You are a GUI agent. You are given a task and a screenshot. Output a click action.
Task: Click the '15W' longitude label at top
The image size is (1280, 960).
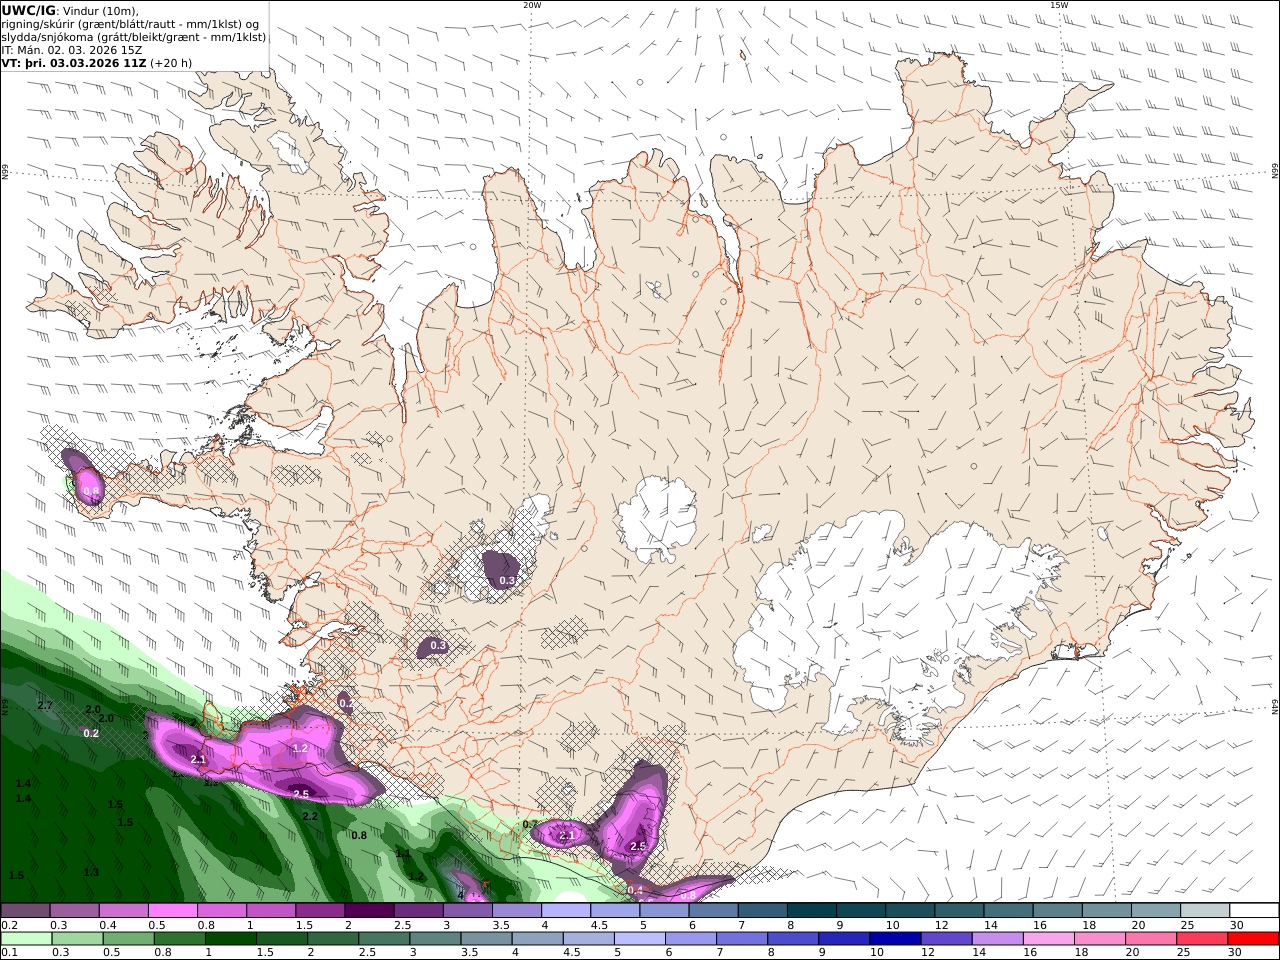pos(1059,5)
